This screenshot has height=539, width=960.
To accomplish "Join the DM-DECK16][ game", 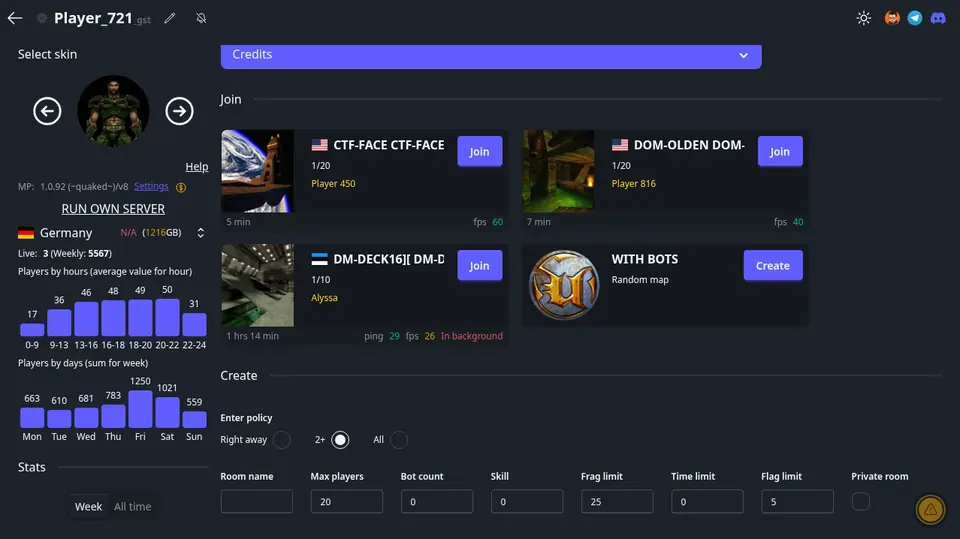I will (479, 265).
